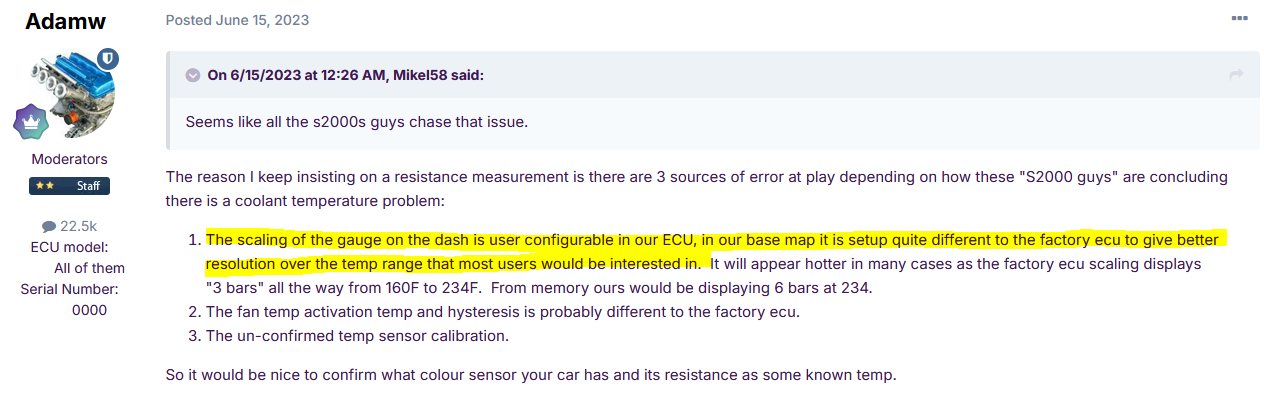Screen dimensions: 1264x401
Task: Click the un-confirmed temp sensor calibration item
Action: click(x=358, y=335)
